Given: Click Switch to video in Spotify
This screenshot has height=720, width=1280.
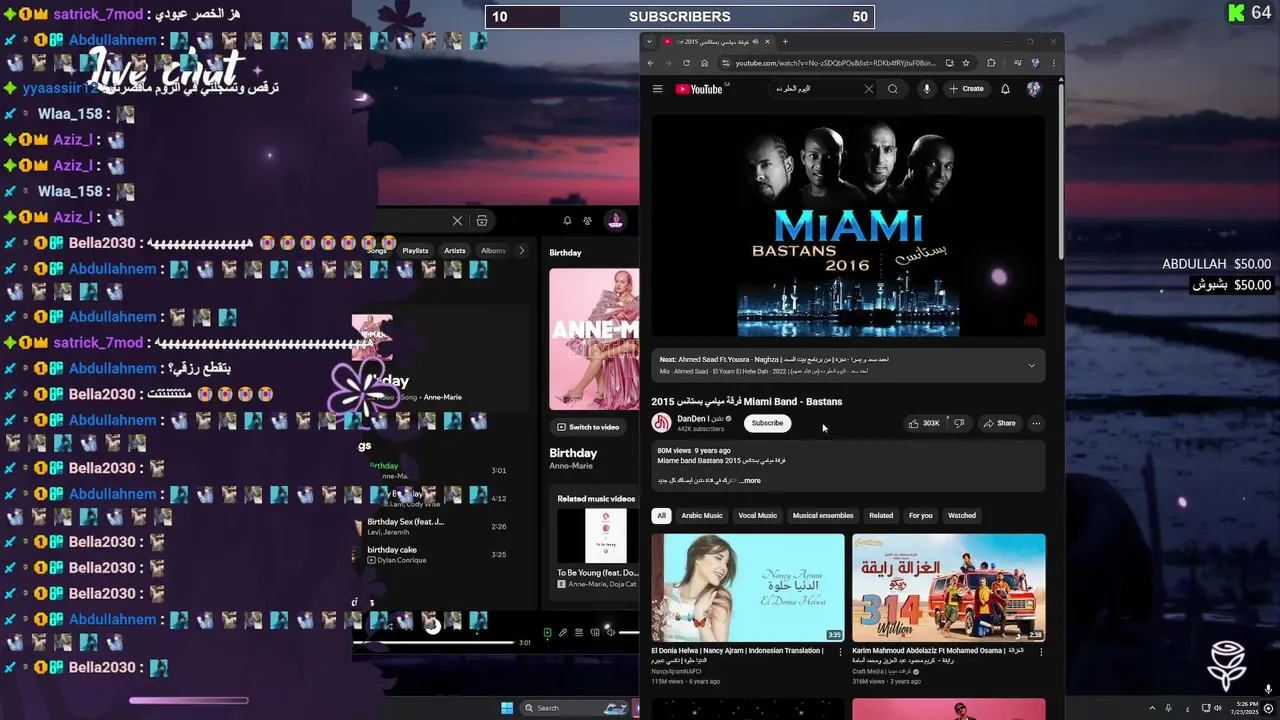Looking at the screenshot, I should (588, 427).
